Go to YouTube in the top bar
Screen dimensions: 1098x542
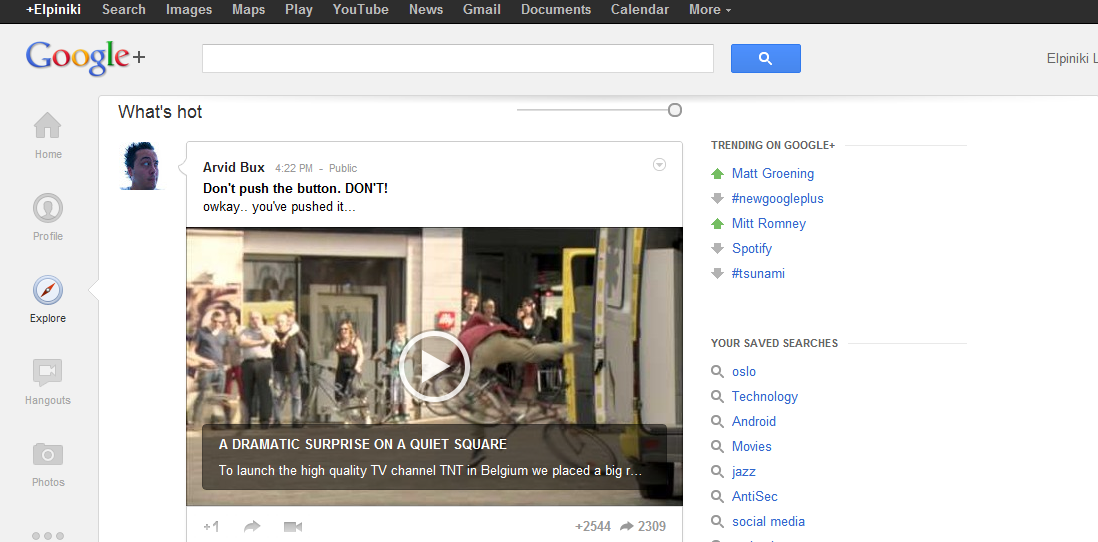pyautogui.click(x=361, y=10)
